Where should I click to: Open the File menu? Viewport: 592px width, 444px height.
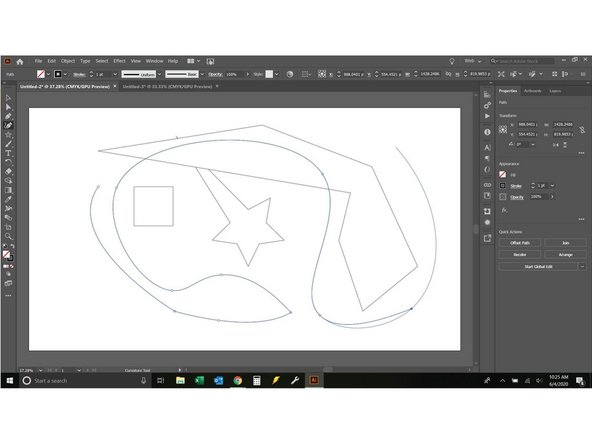pos(39,61)
